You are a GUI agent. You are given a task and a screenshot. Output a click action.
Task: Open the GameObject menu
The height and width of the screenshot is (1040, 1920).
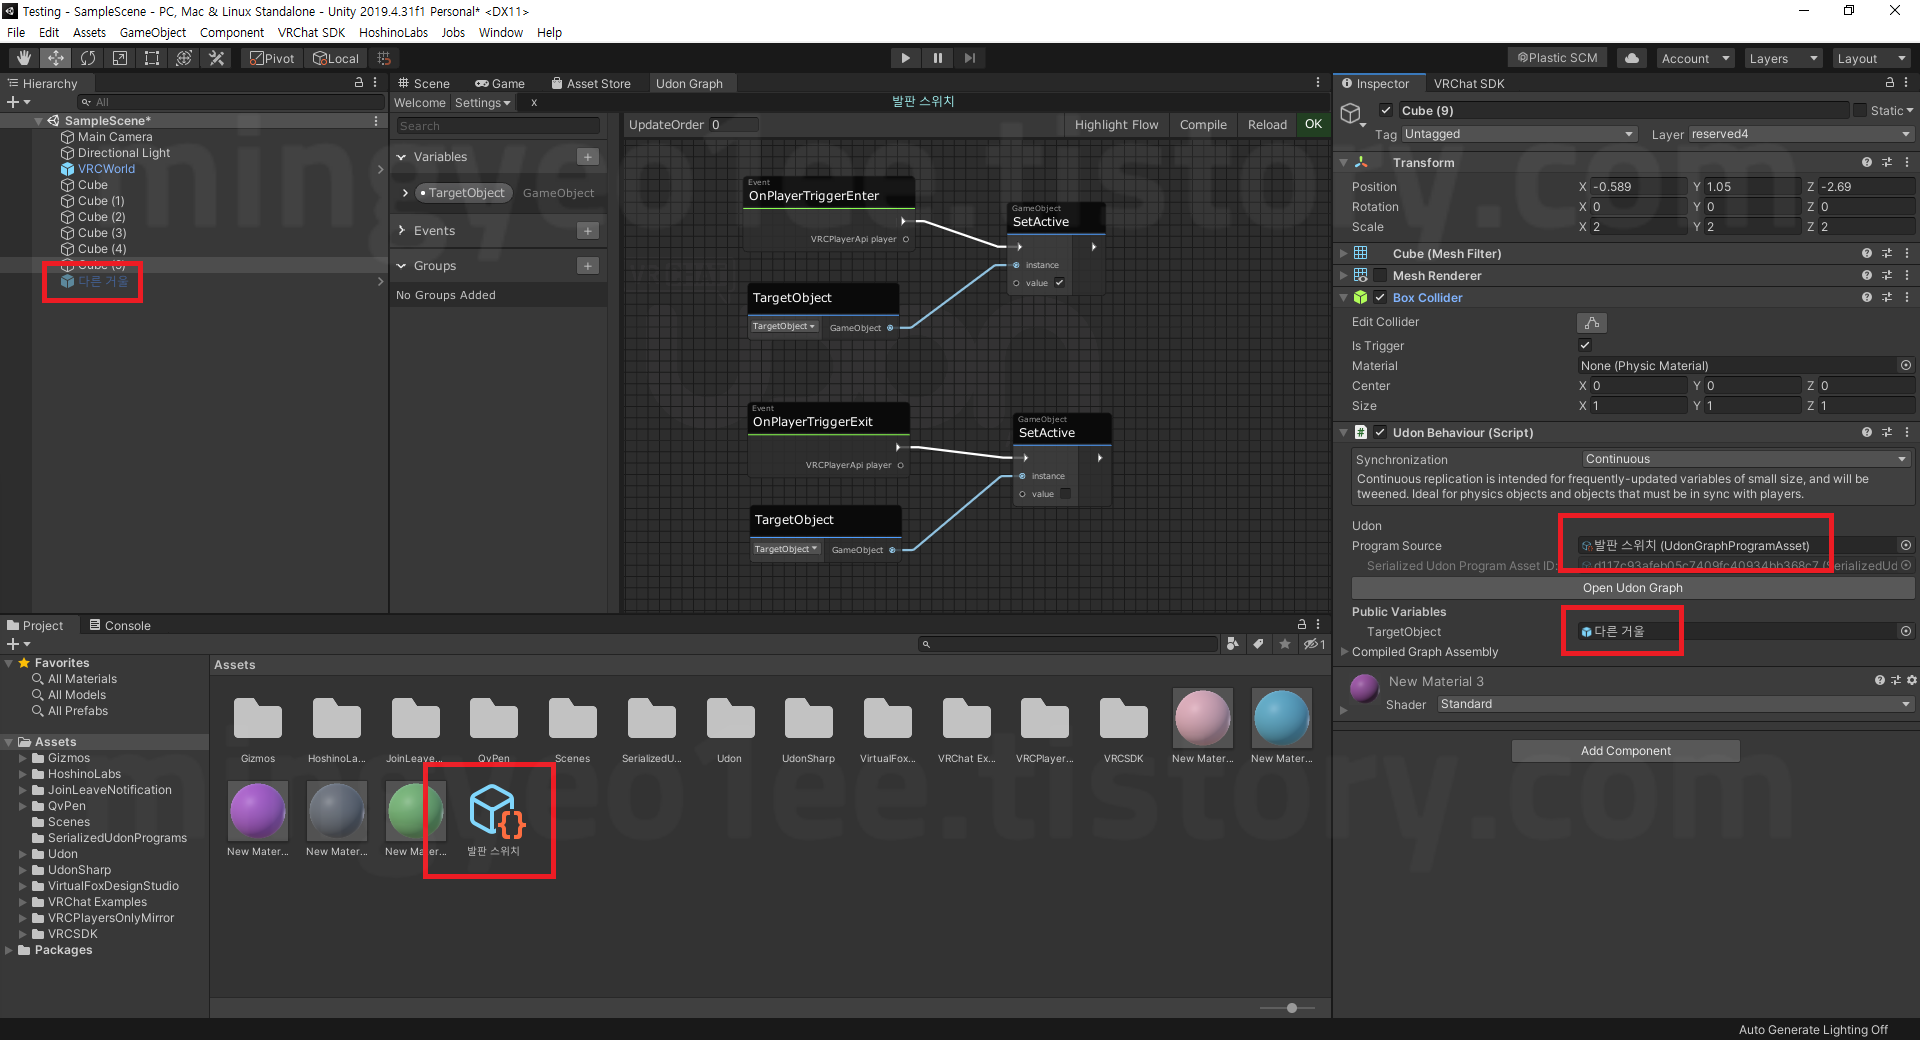pos(153,32)
